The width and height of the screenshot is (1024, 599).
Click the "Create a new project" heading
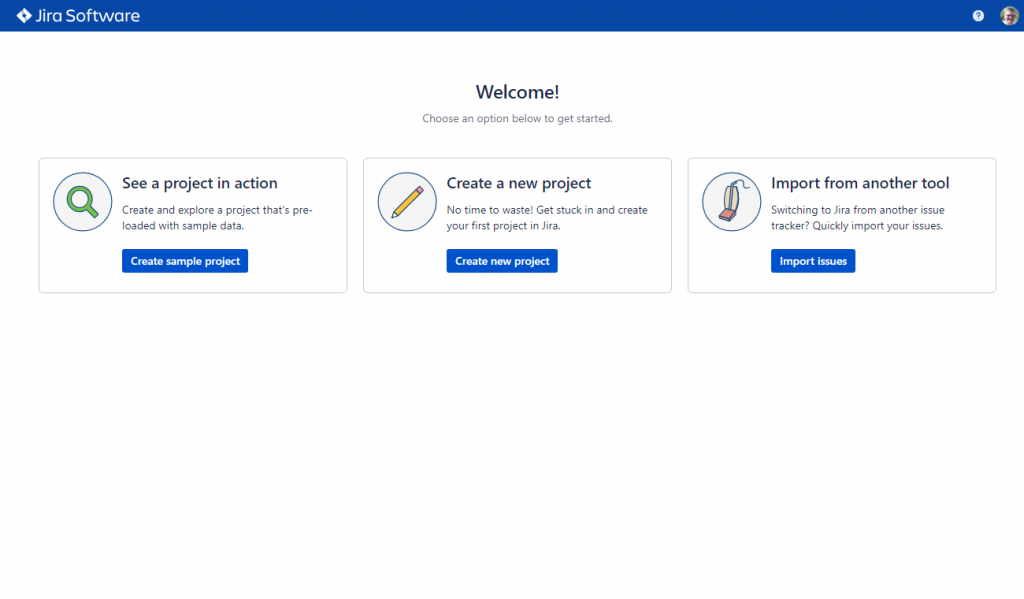[519, 183]
